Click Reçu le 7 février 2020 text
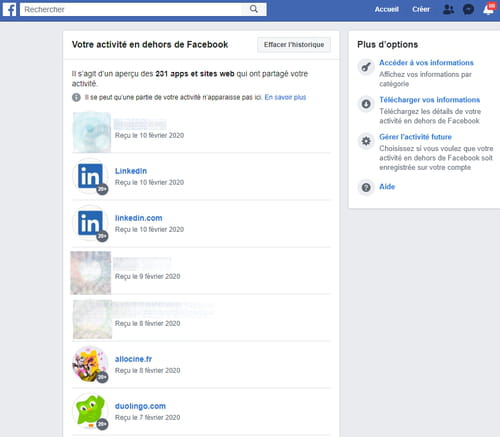 tap(148, 417)
